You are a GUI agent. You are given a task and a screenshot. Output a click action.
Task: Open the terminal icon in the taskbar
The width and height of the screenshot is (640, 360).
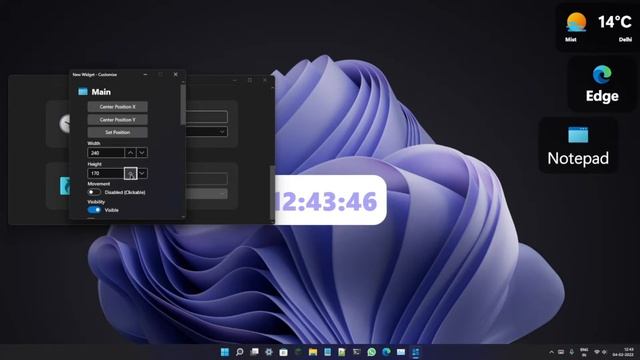(x=357, y=352)
